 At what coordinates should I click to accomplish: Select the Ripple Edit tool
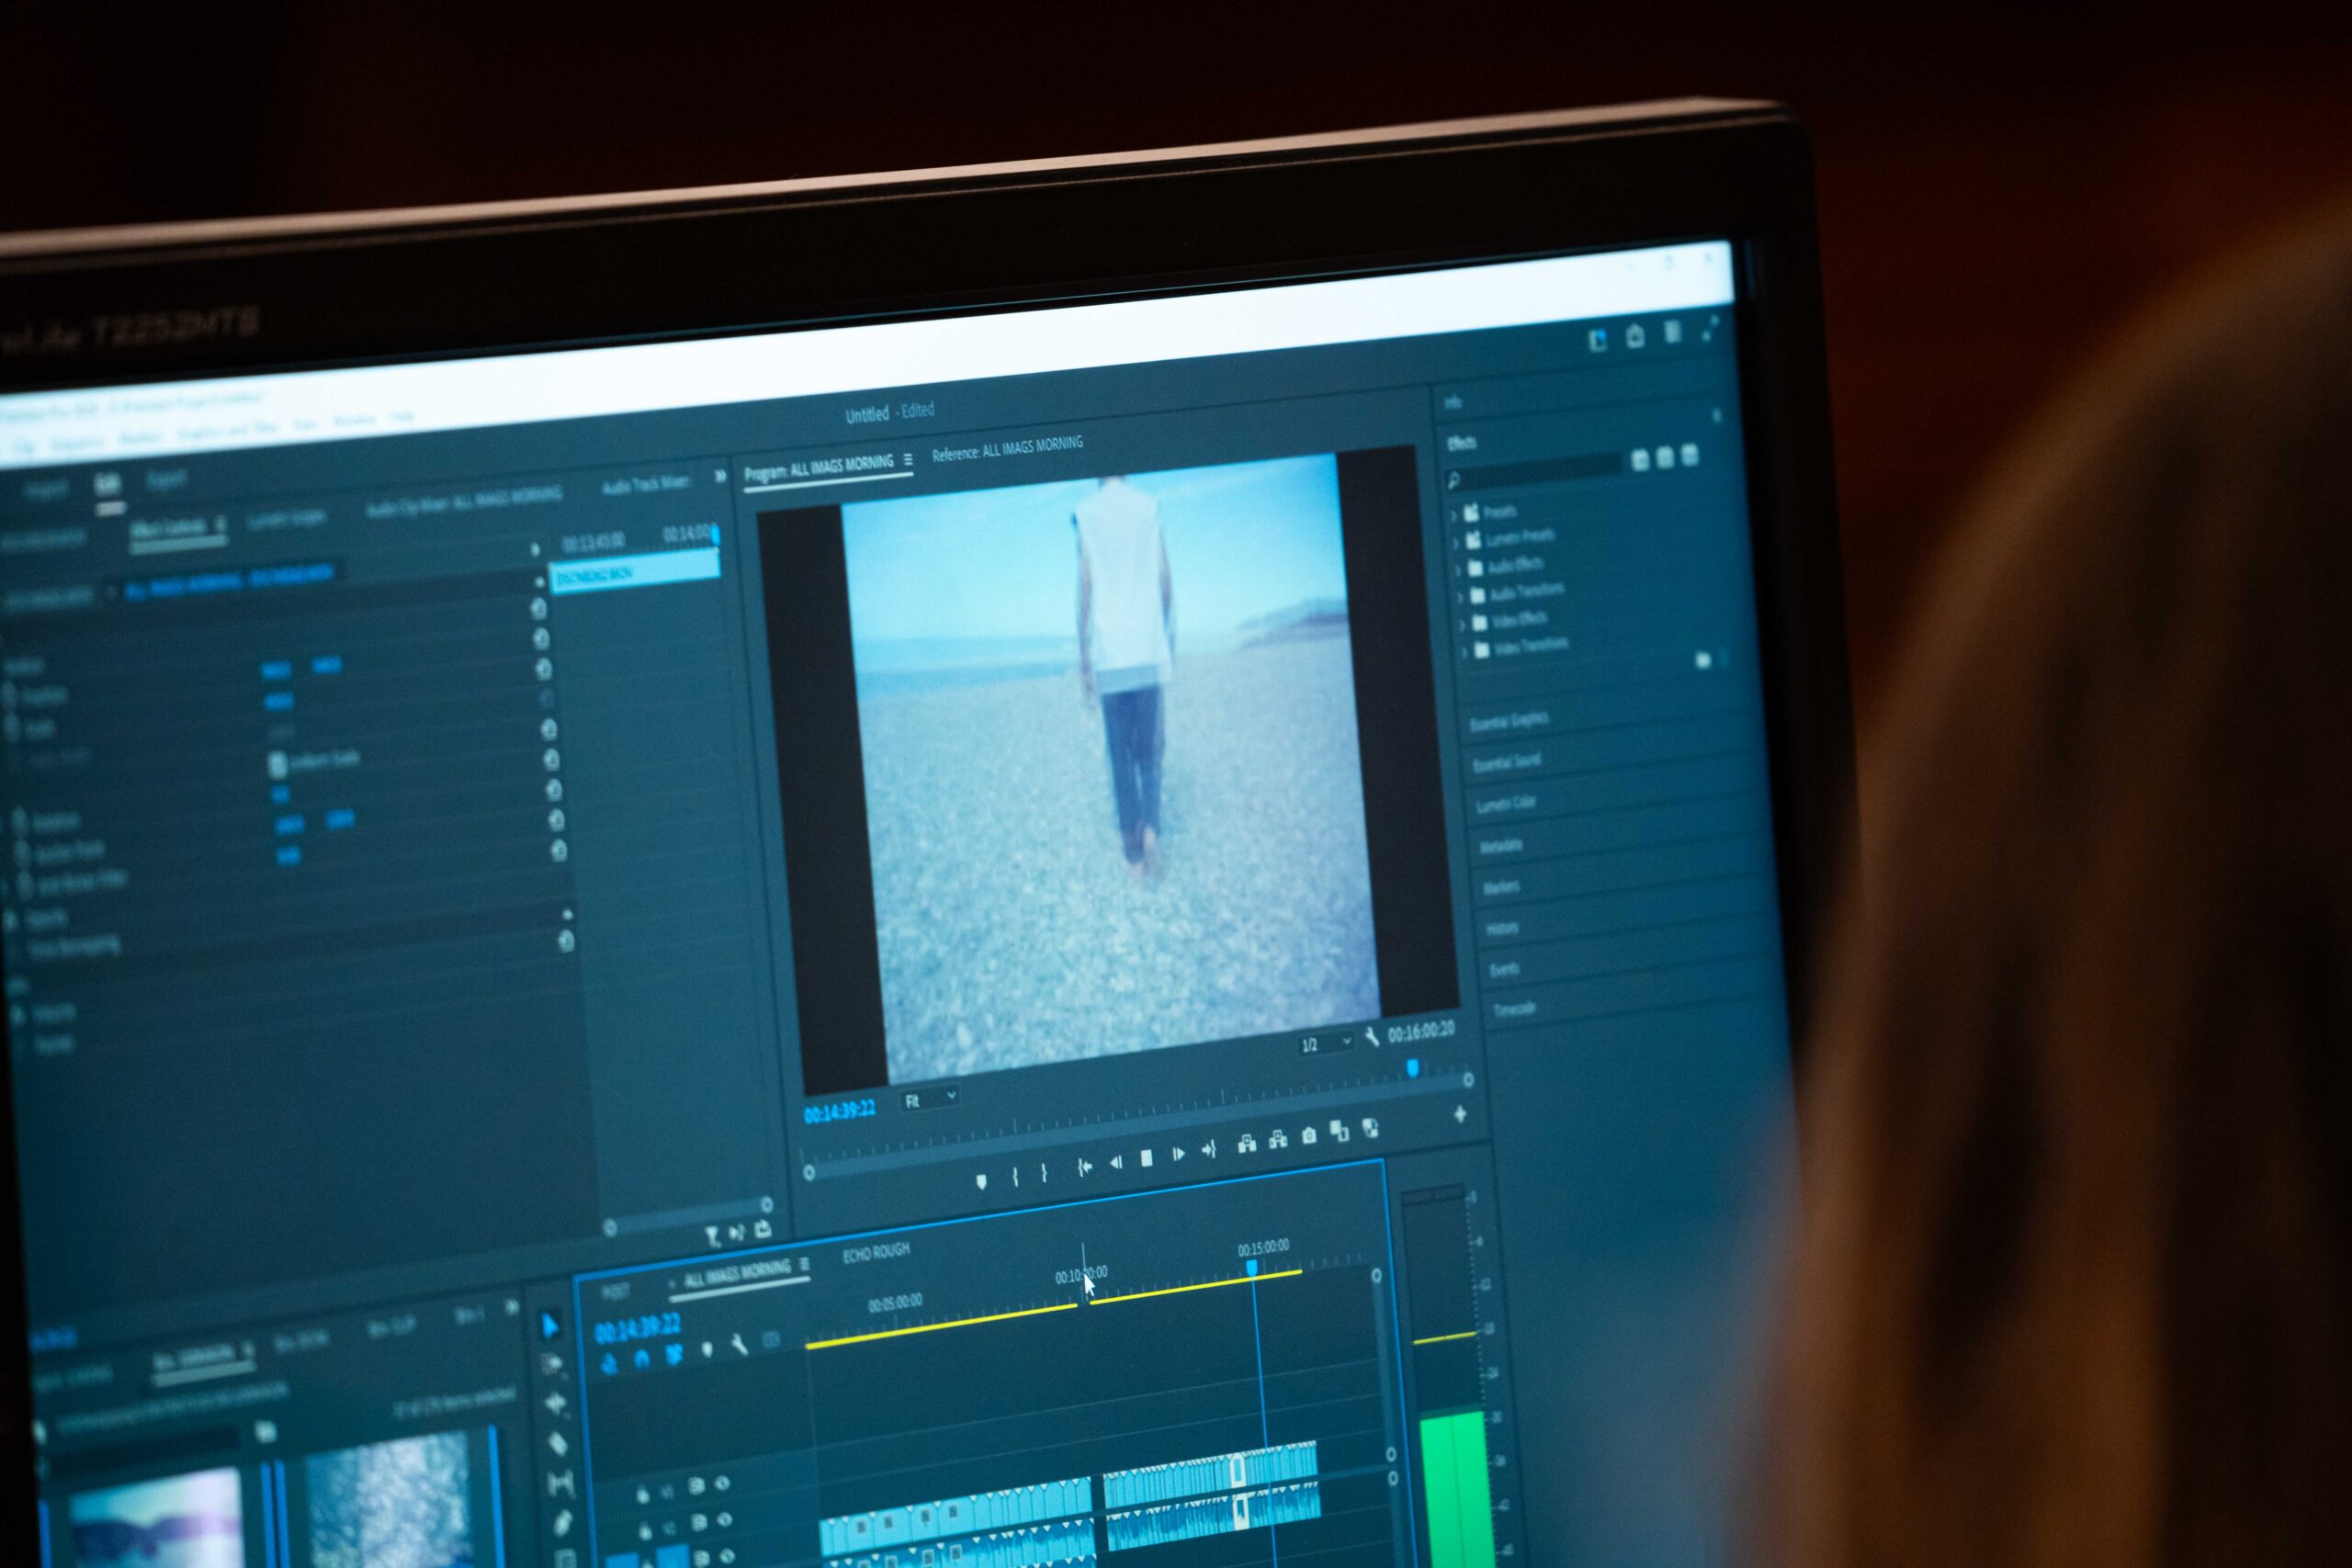[555, 1404]
